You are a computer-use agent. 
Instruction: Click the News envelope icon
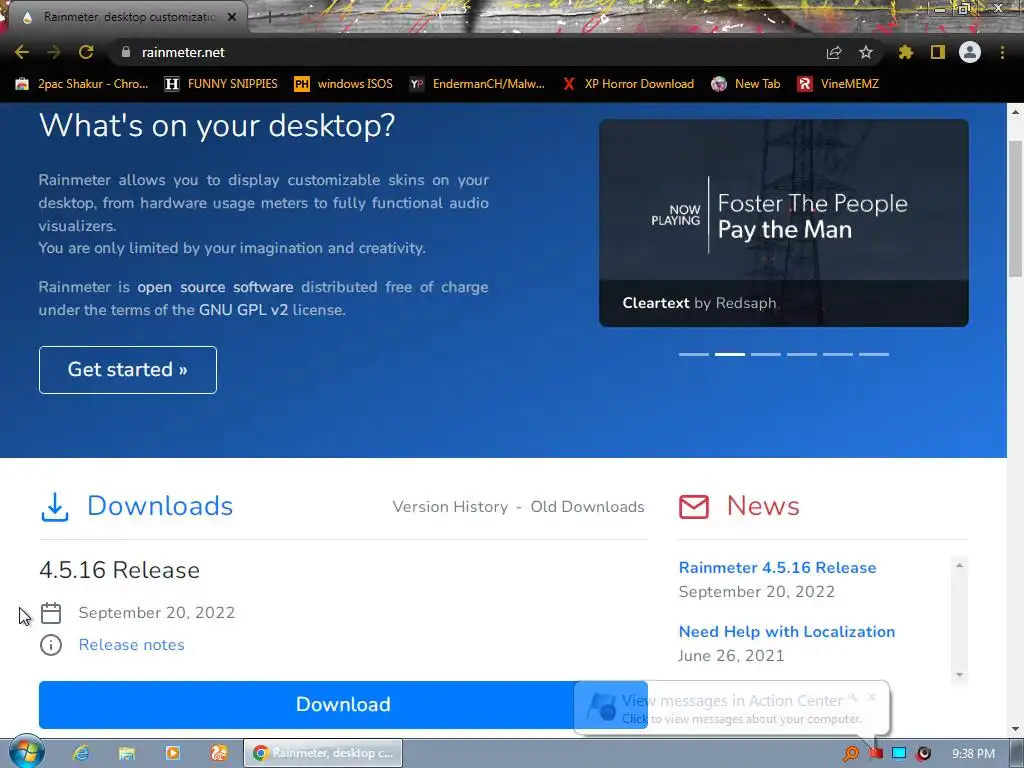[x=694, y=507]
